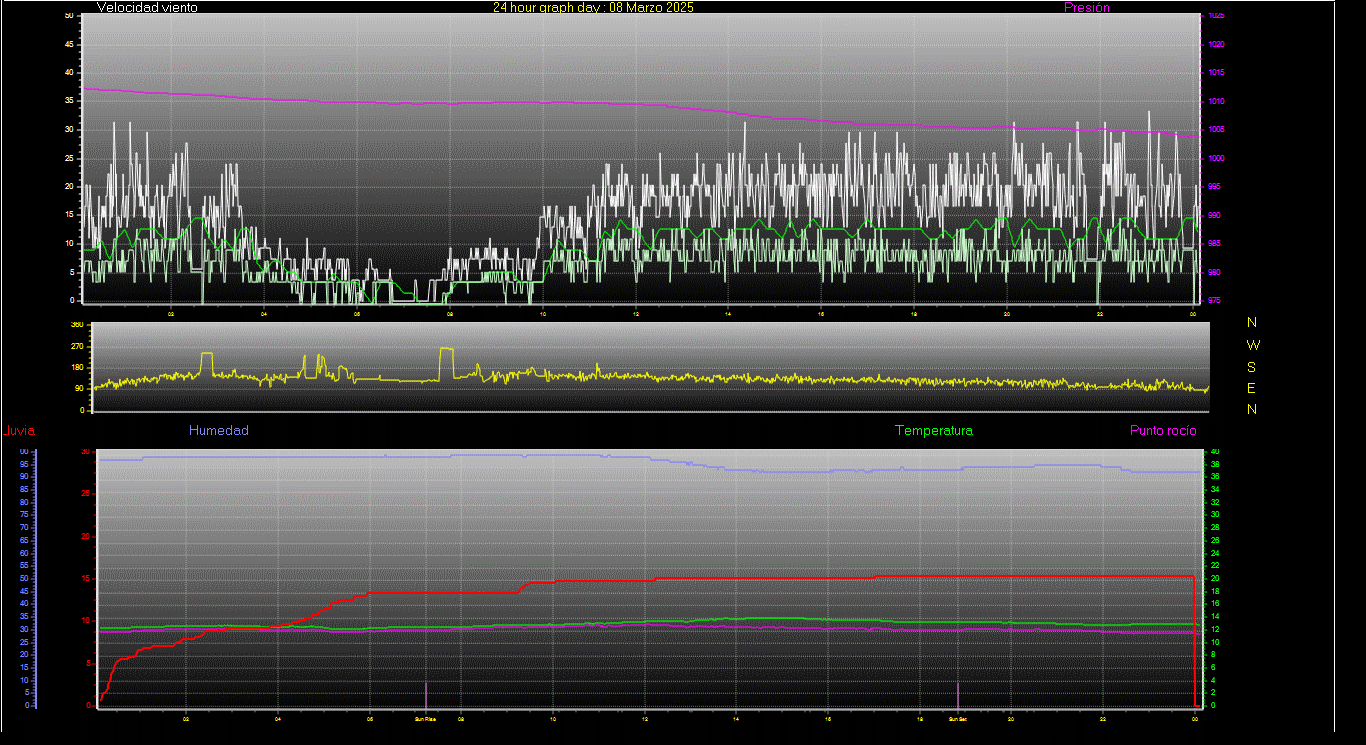Click the green 'Temperatura' legend label
Viewport: 1366px width, 745px height.
(x=933, y=430)
